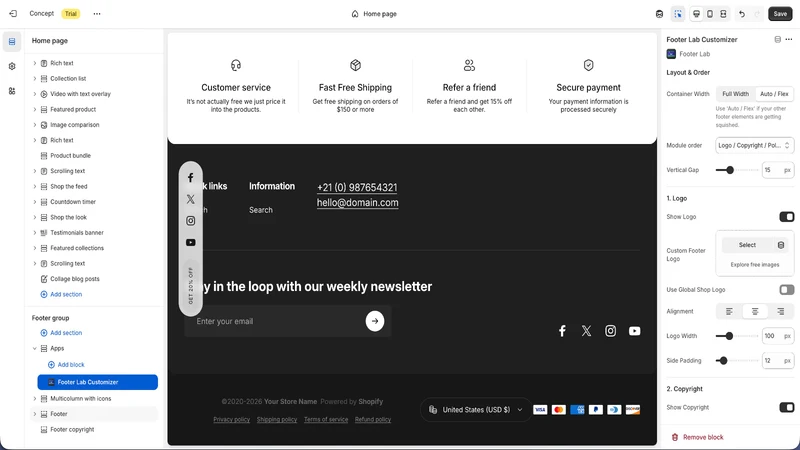The width and height of the screenshot is (800, 450).
Task: Expand Multicolumn with icons section
Action: pyautogui.click(x=35, y=398)
